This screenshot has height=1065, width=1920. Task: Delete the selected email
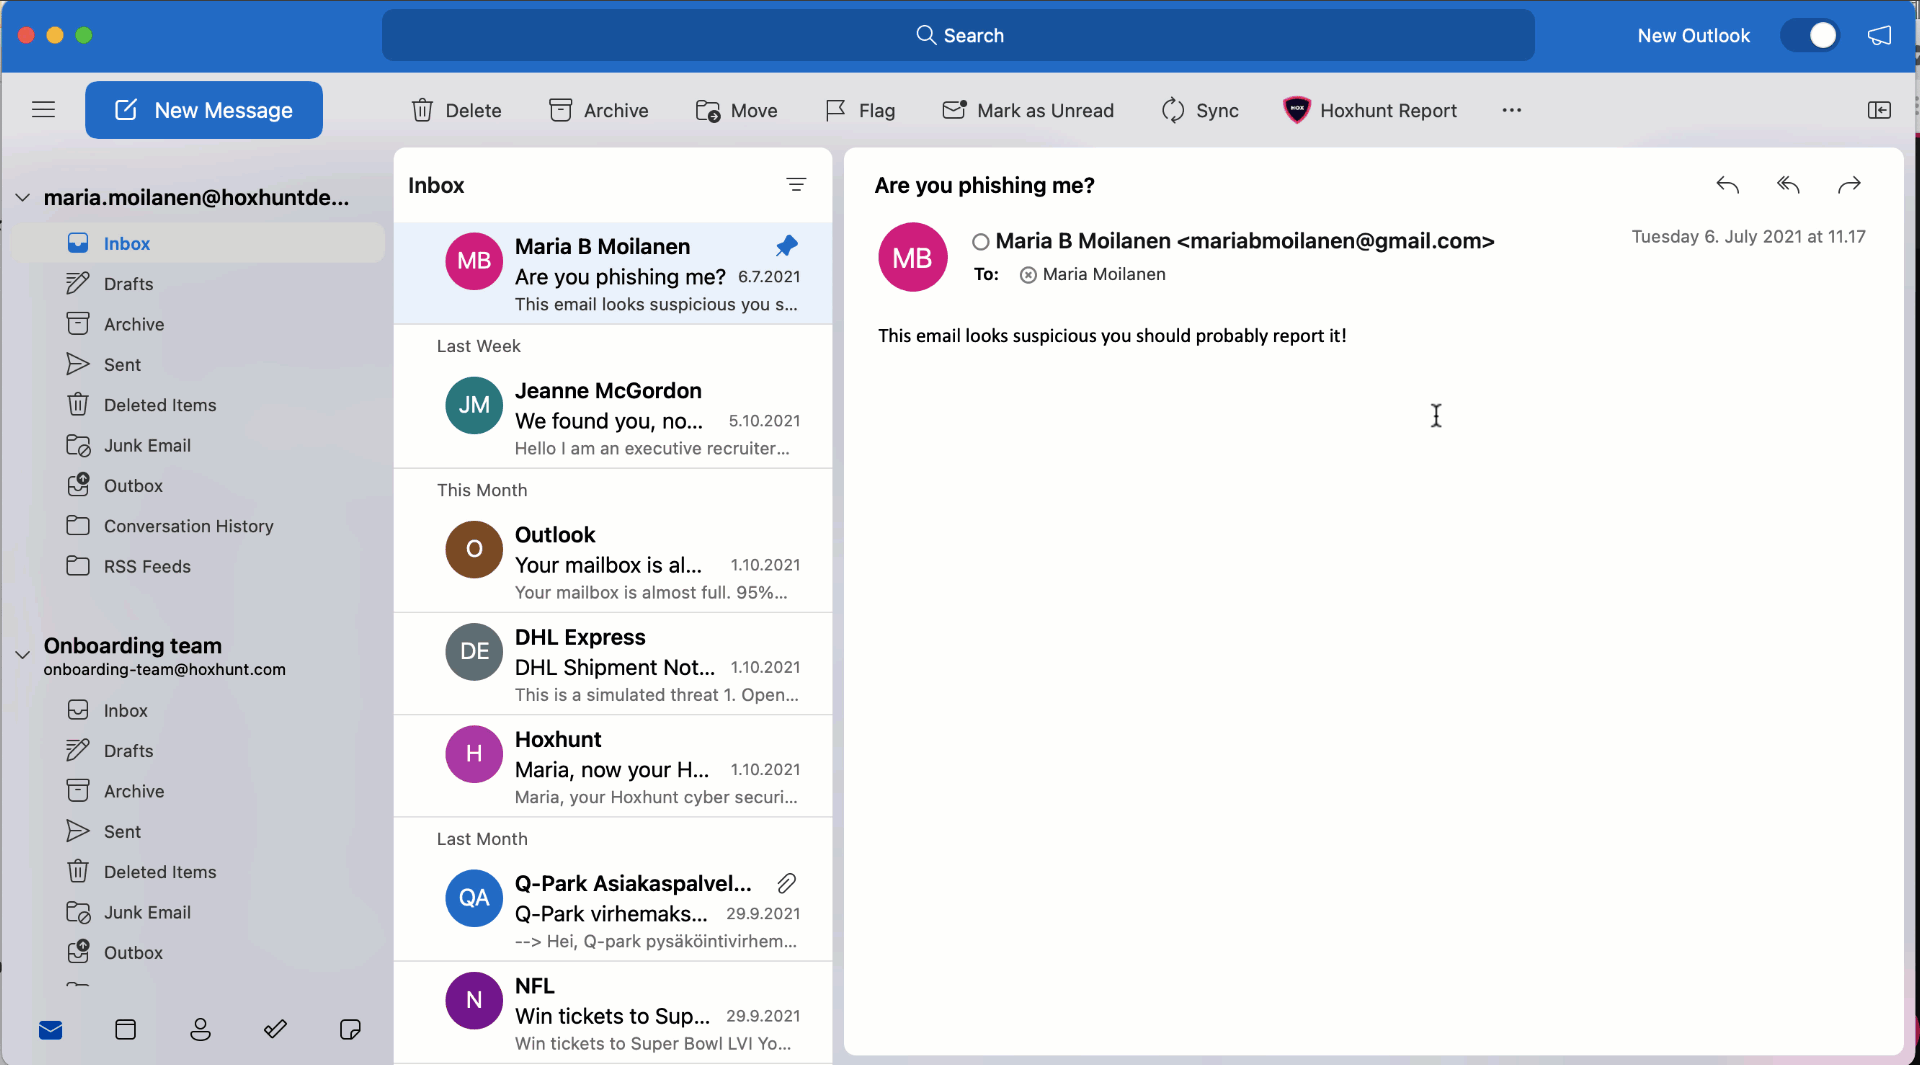[x=456, y=110]
